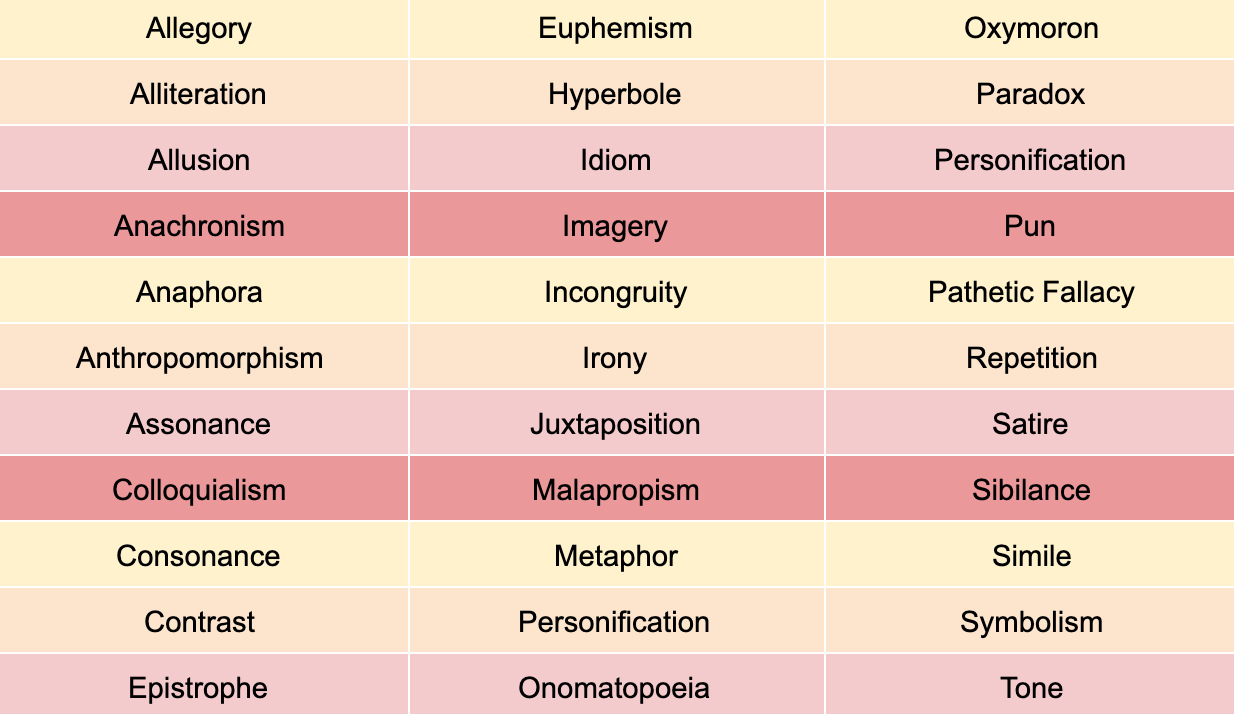
Task: Click the Epistrophe cell
Action: pos(204,685)
